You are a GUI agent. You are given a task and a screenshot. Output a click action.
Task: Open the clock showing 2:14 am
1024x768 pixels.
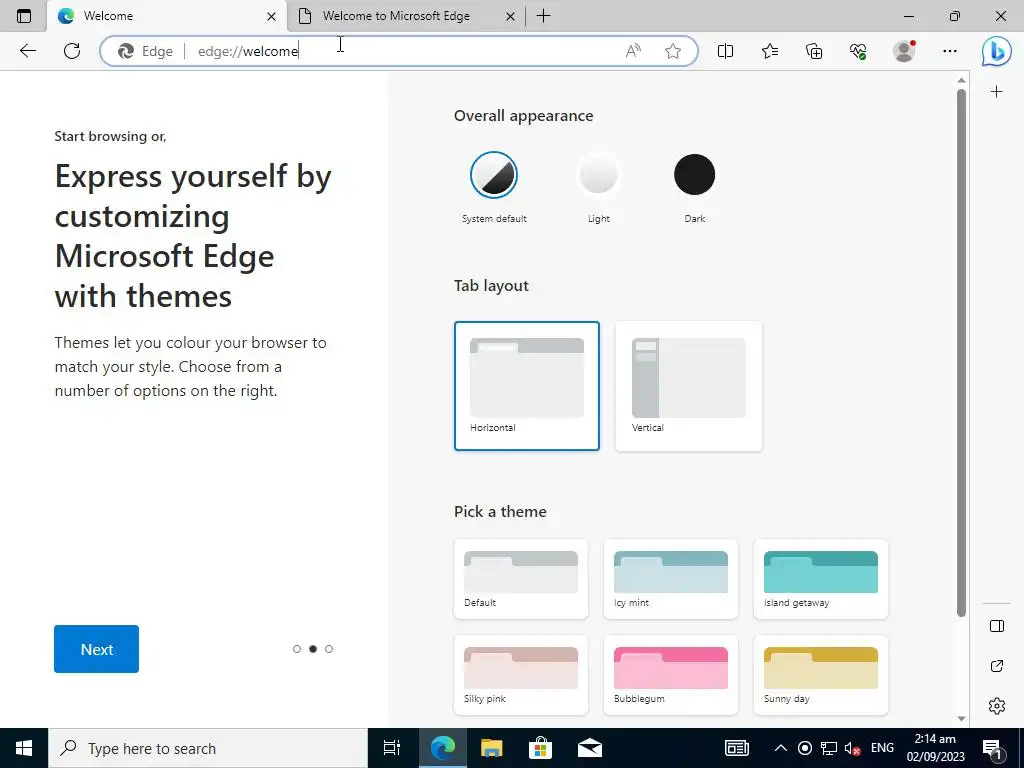point(935,748)
